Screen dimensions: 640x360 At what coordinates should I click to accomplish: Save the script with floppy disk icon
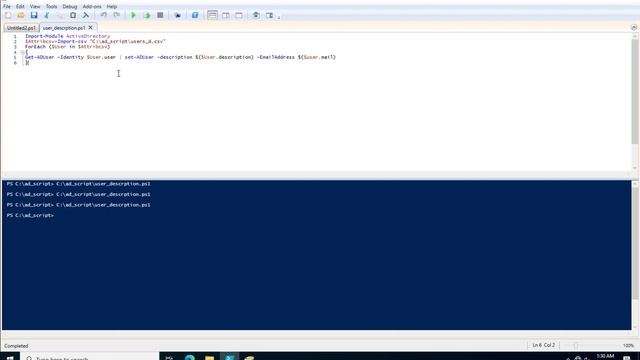[34, 15]
